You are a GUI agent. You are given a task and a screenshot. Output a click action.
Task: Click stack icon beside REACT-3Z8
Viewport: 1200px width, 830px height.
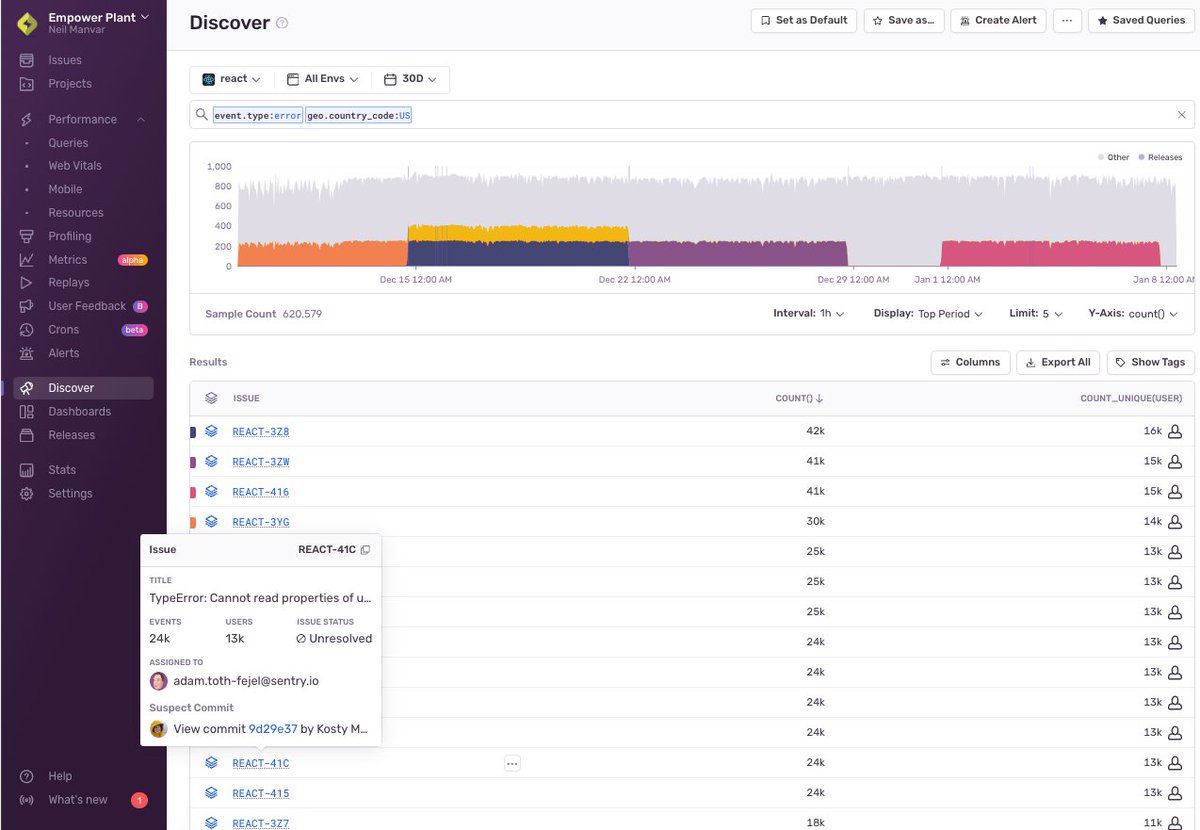tap(211, 431)
